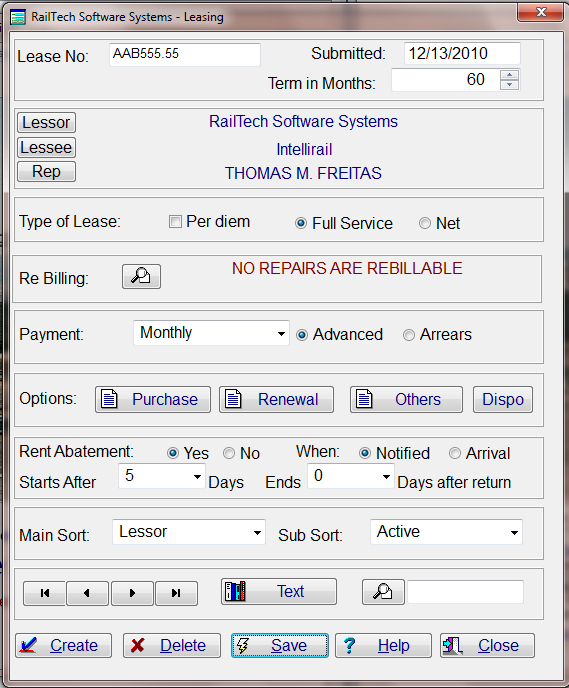Viewport: 569px width, 688px height.
Task: Set Rent Abatement to No
Action: [x=229, y=453]
